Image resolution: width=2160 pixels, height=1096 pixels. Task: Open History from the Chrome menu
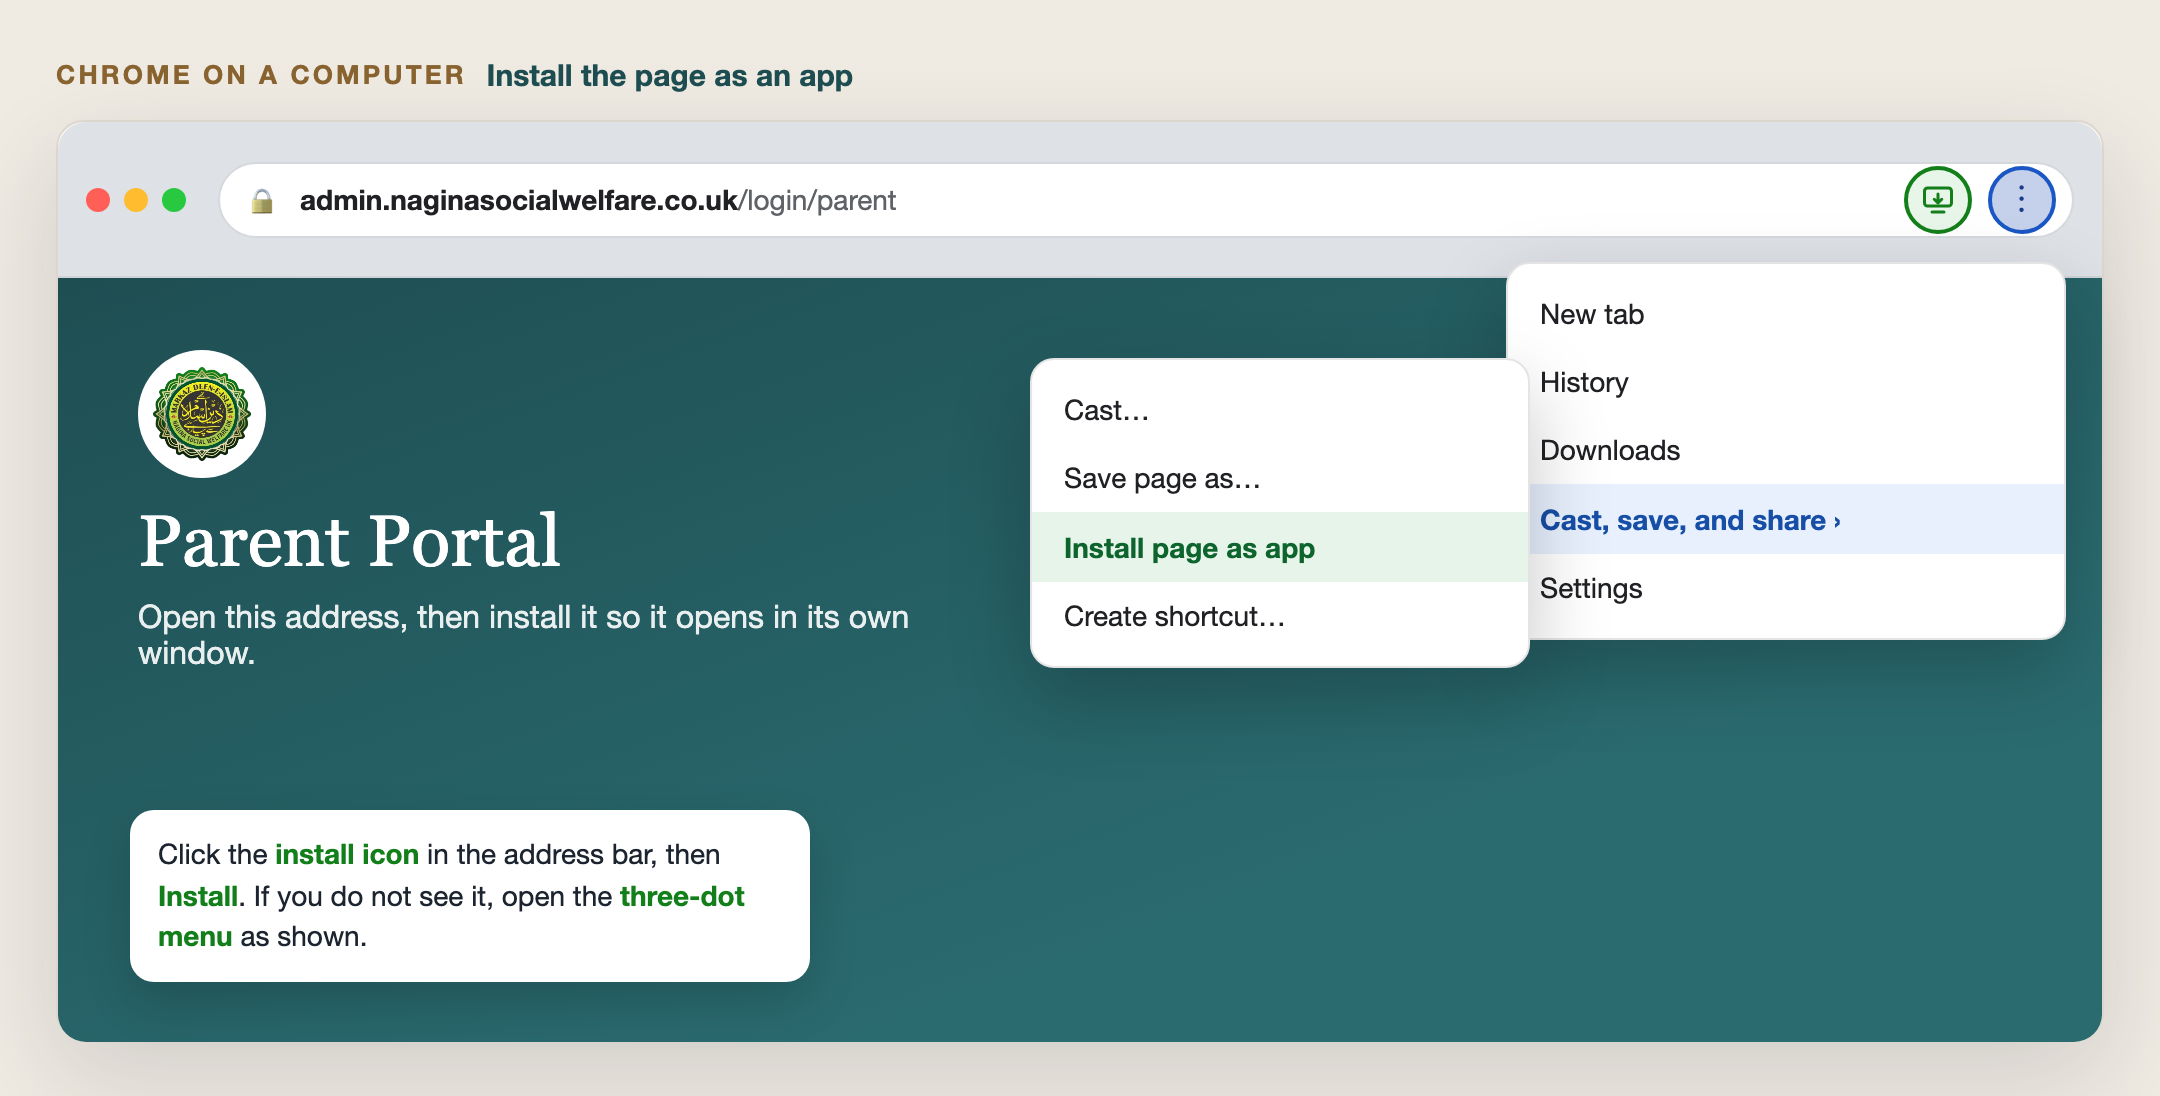coord(1785,382)
